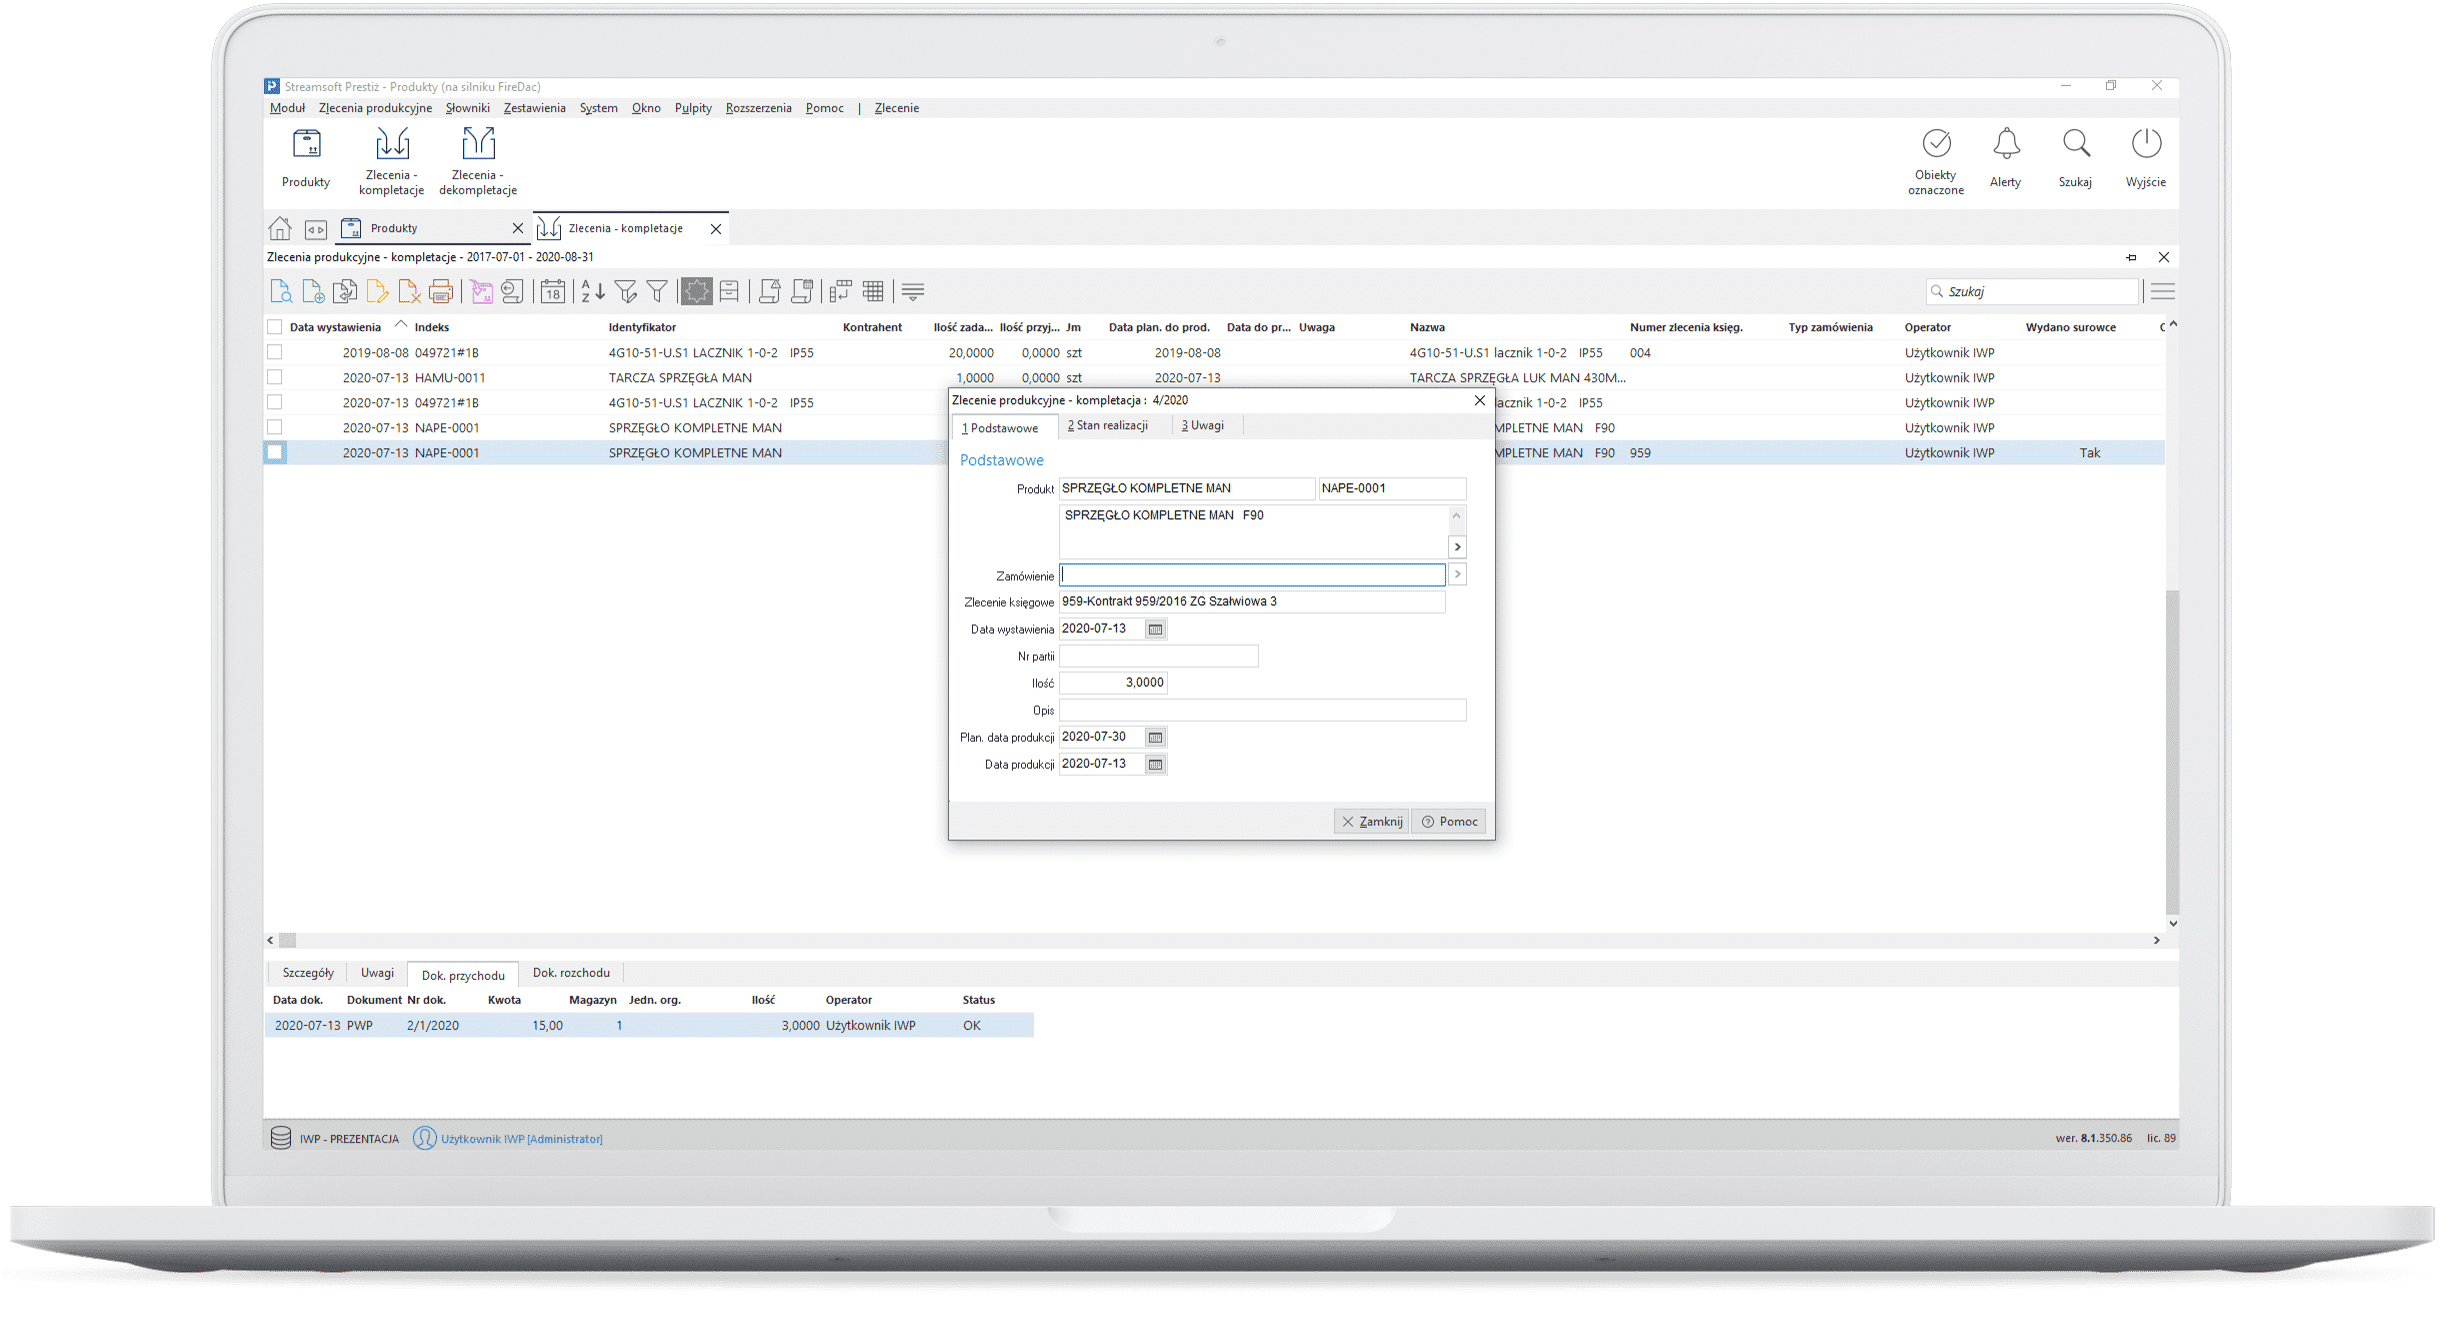Click the tab navigation arrows icon
Screen dimensions: 2450x1333
pos(316,229)
